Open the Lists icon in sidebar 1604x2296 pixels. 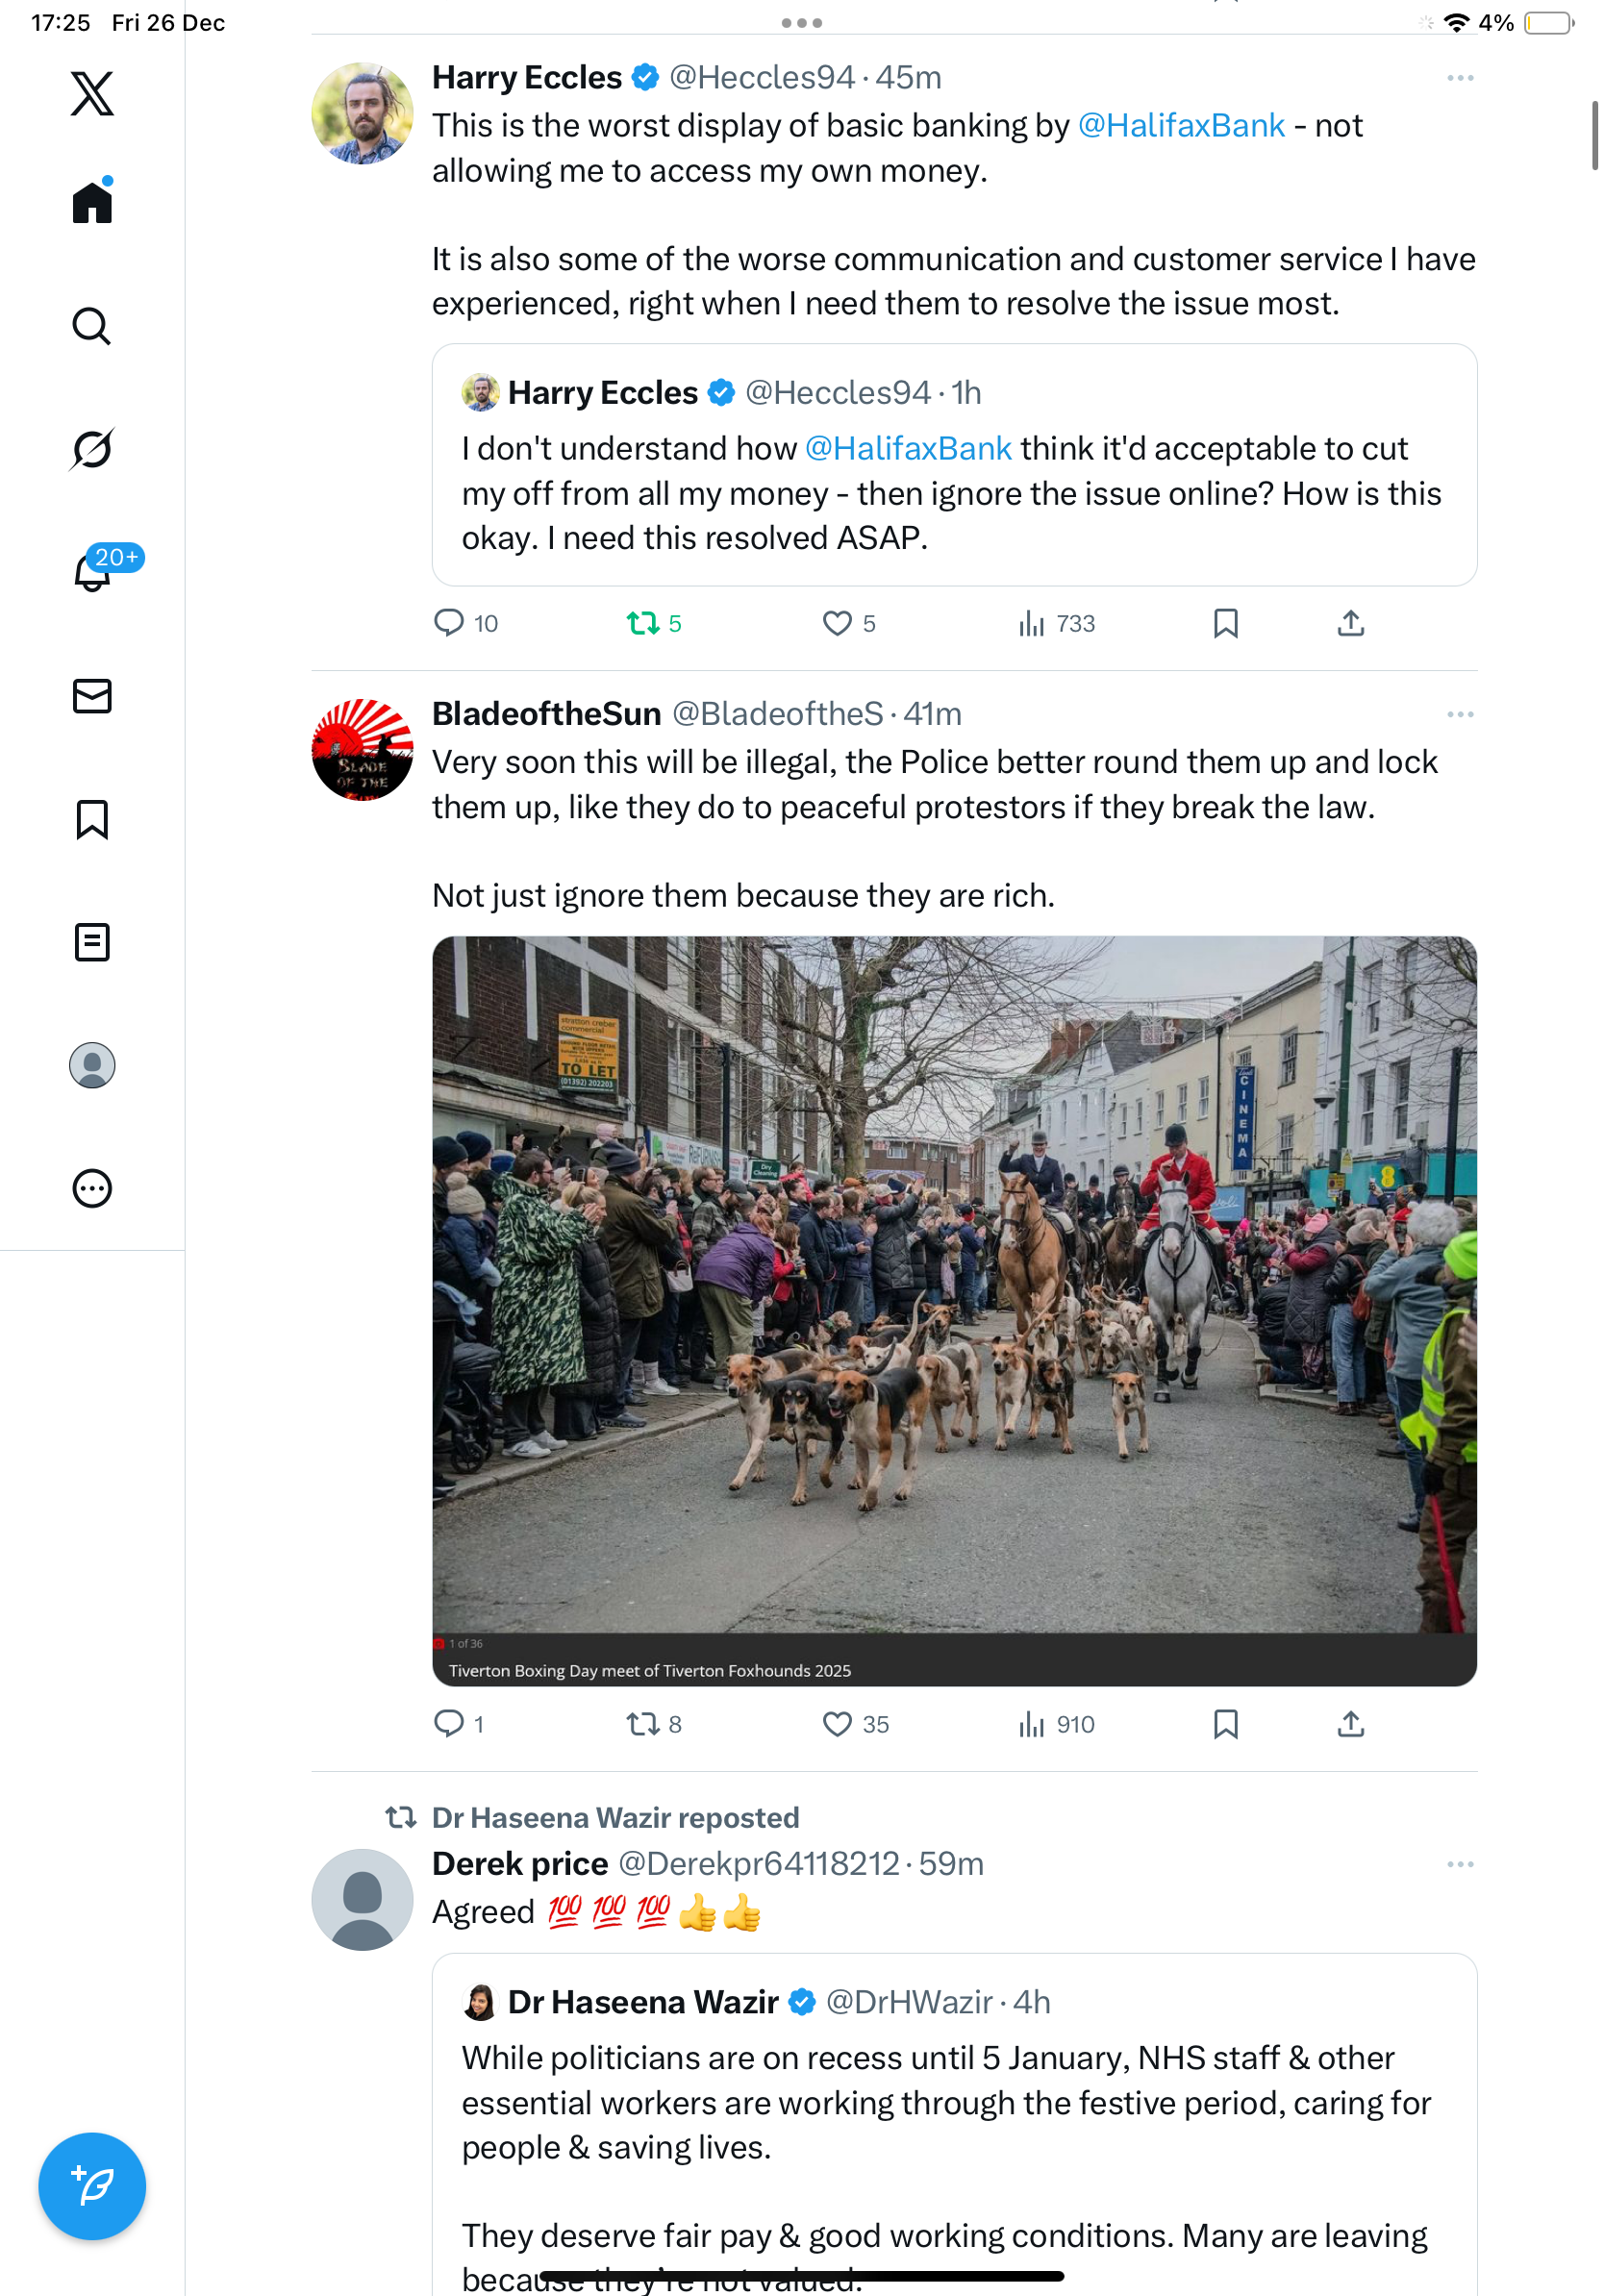(x=92, y=942)
